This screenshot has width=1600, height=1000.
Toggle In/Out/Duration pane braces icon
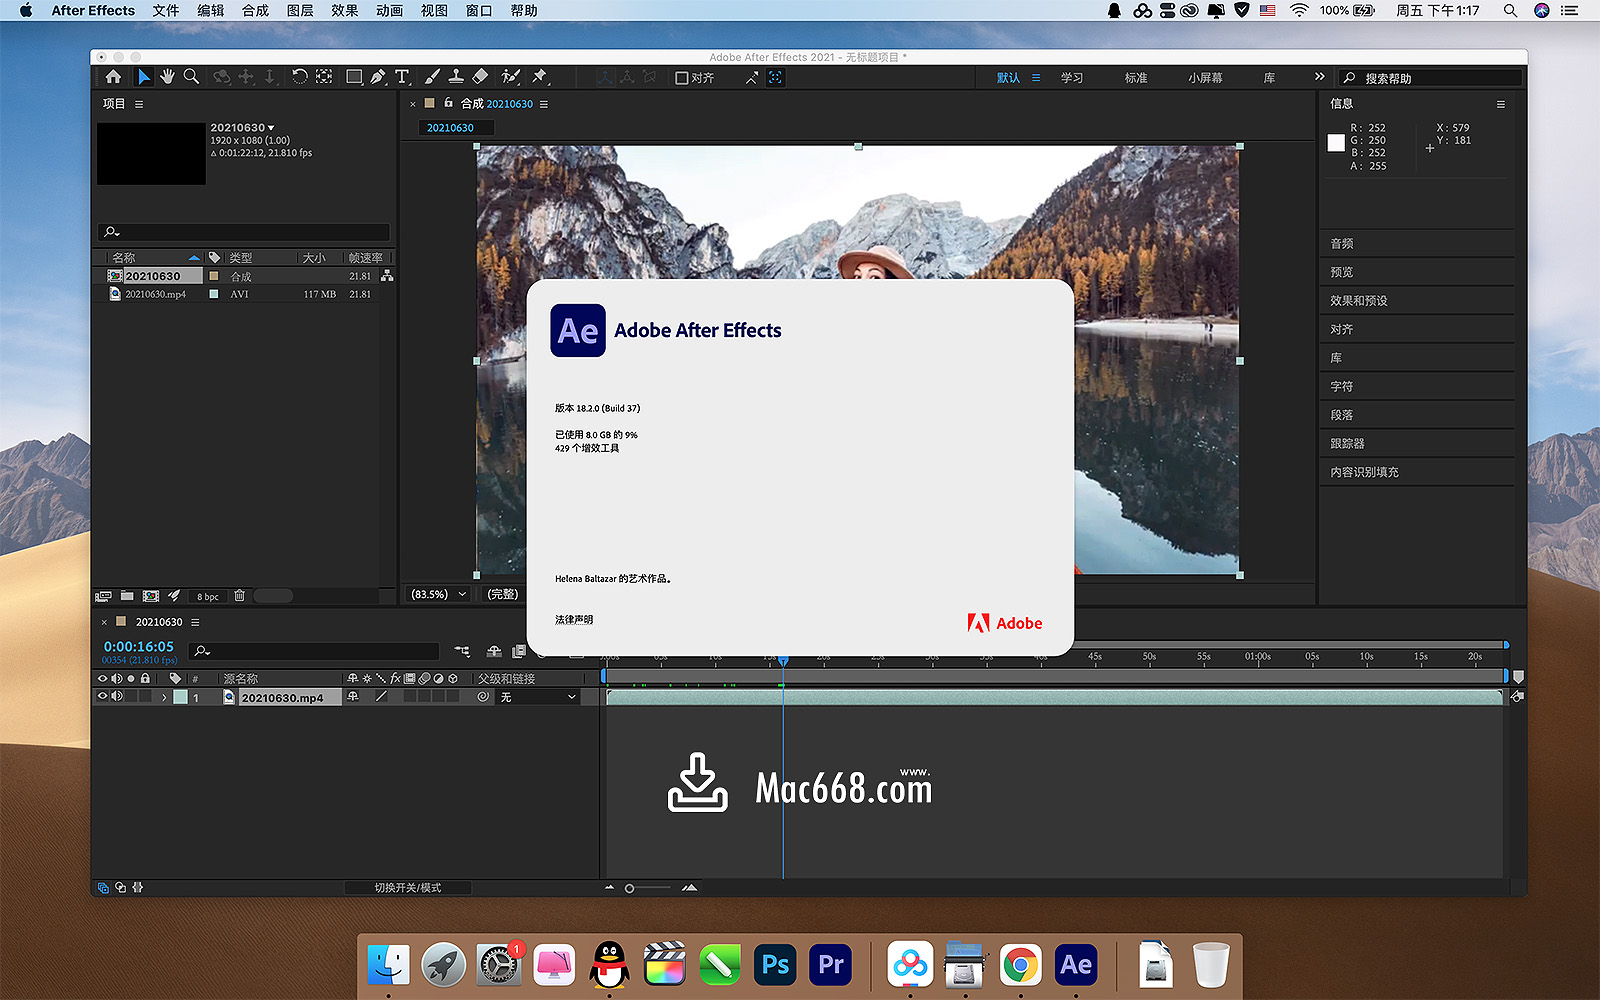point(138,888)
